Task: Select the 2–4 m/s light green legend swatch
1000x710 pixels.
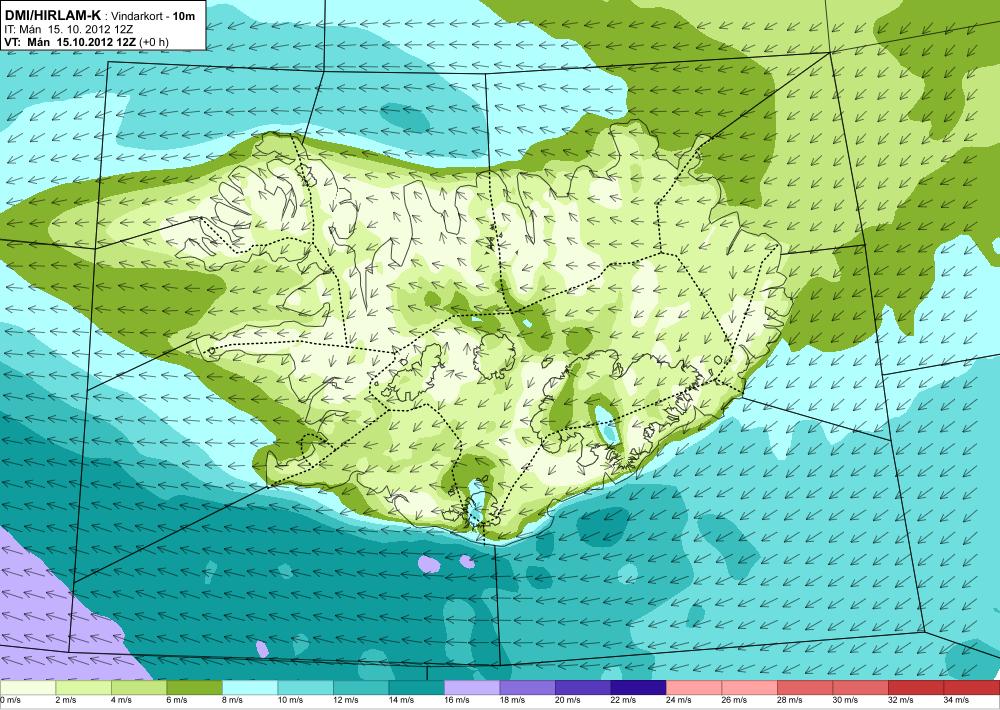Action: (83, 688)
